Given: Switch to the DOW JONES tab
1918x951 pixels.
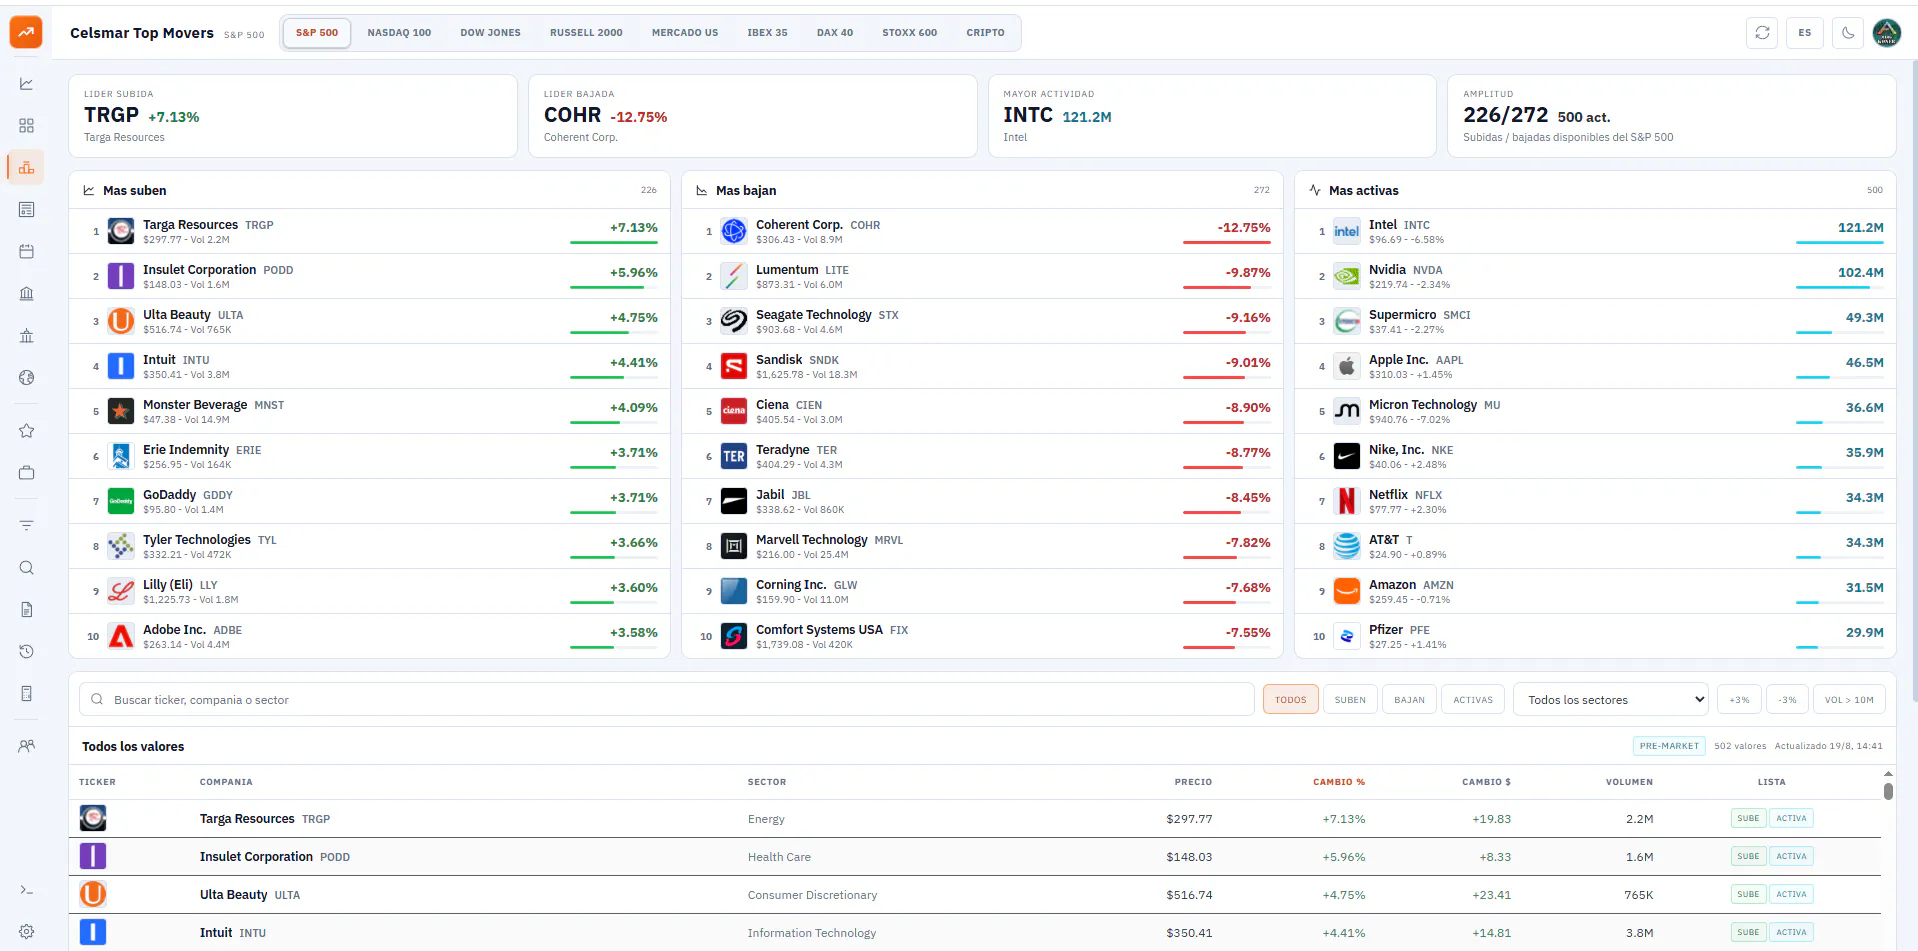Looking at the screenshot, I should (490, 33).
